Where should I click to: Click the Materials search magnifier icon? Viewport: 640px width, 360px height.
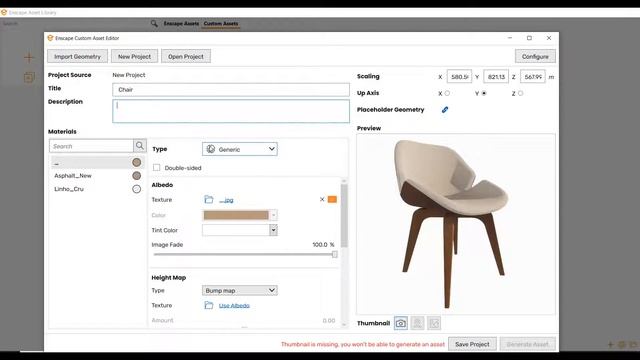(x=140, y=146)
